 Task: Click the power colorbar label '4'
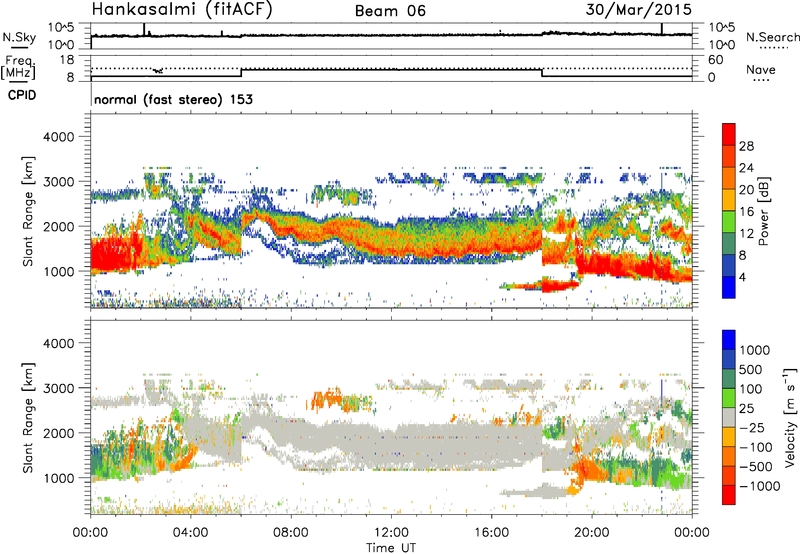pos(742,277)
